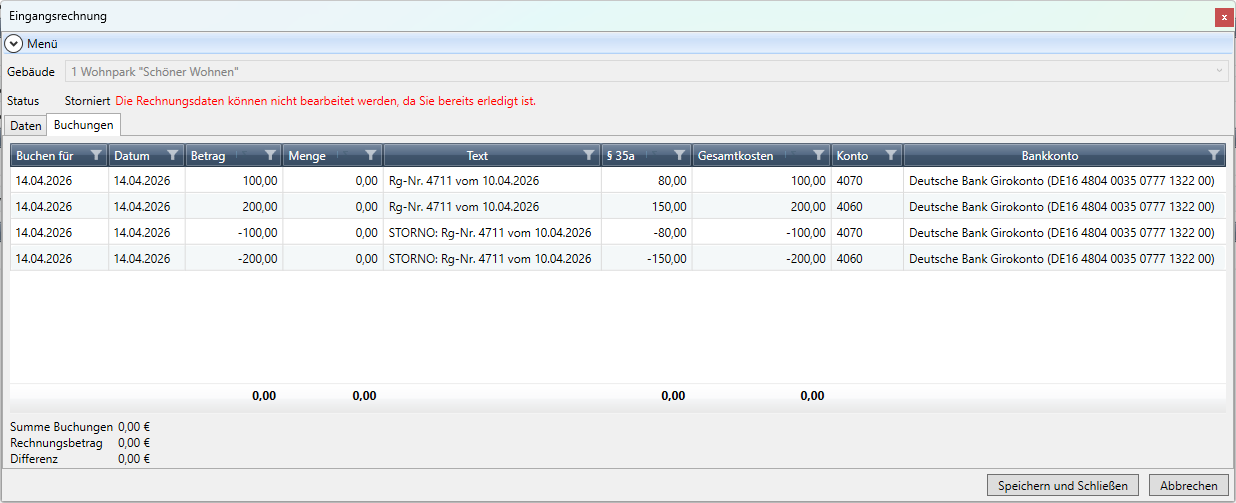Select Betrag cell -200,00

[234, 259]
